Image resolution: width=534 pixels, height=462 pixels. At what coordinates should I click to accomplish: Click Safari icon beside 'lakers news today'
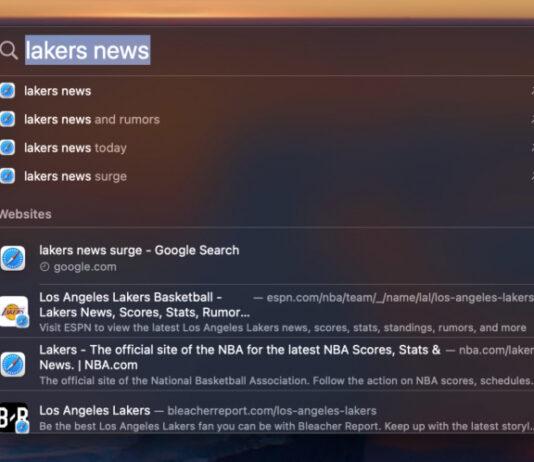tap(7, 148)
